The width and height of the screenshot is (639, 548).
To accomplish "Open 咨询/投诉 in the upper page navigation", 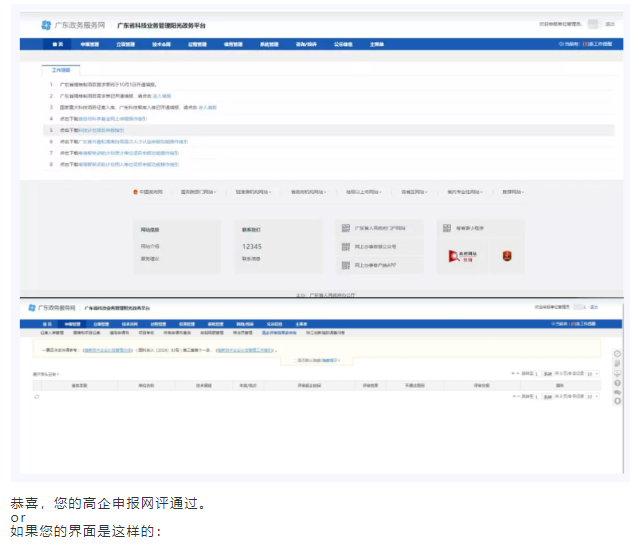I will tap(306, 44).
